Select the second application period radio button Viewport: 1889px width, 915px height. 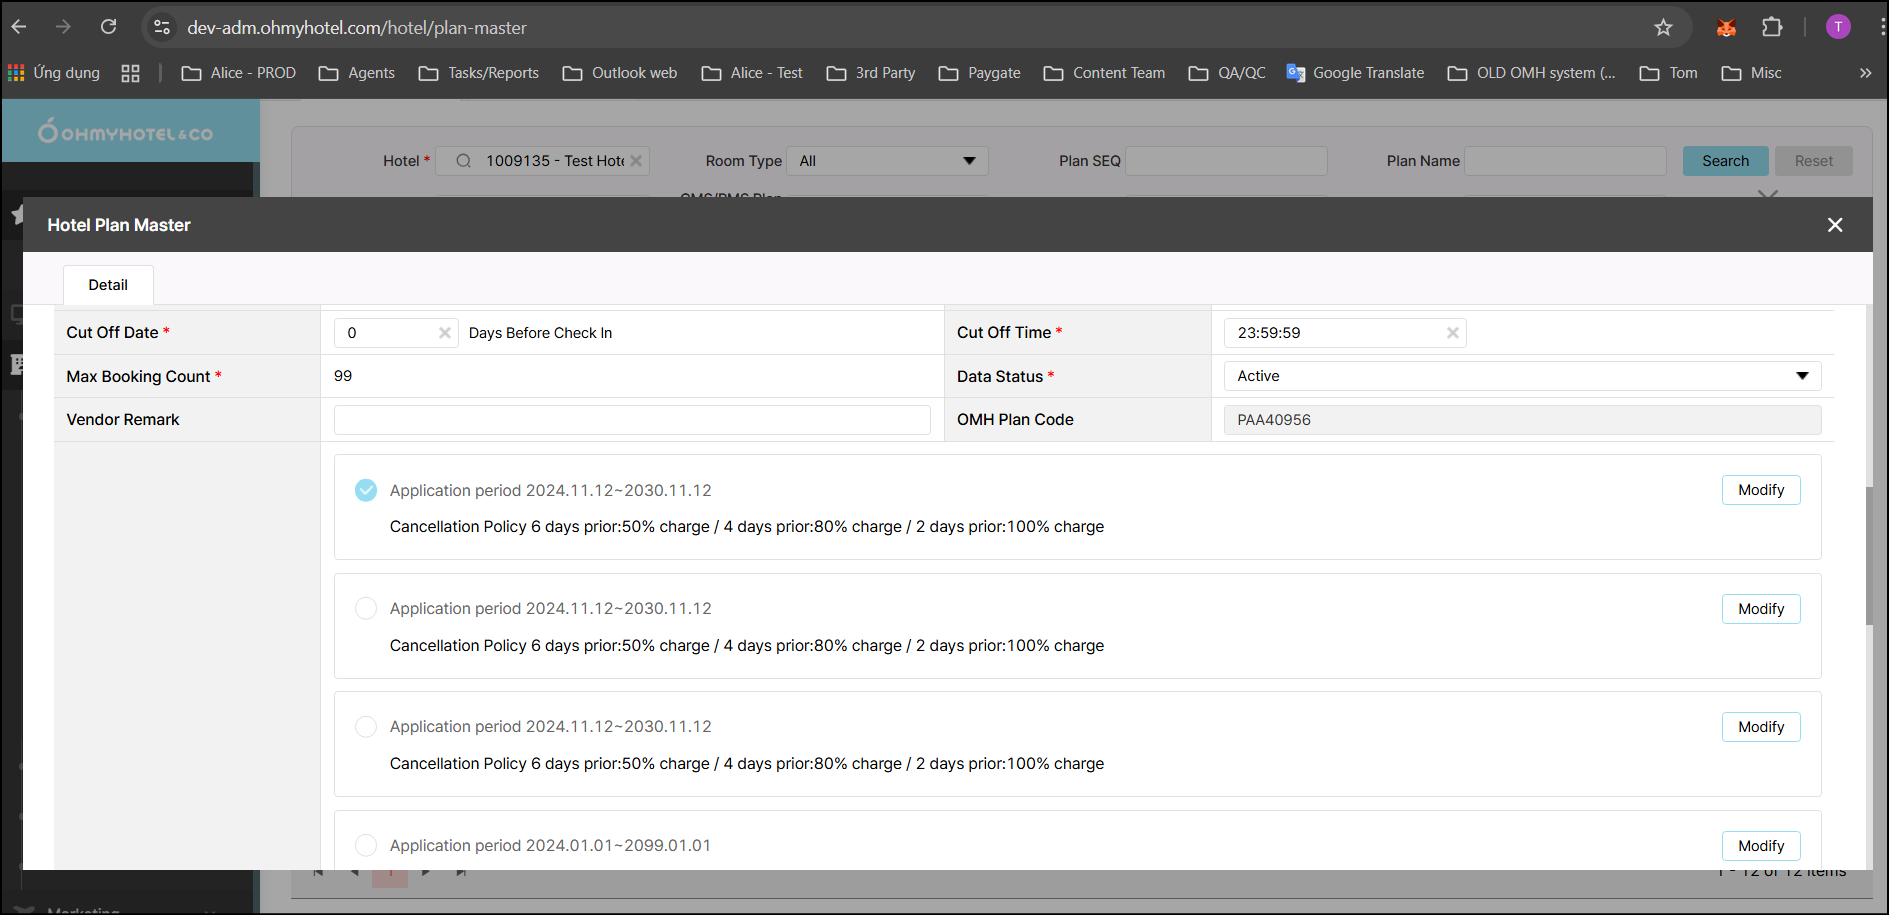(x=366, y=609)
